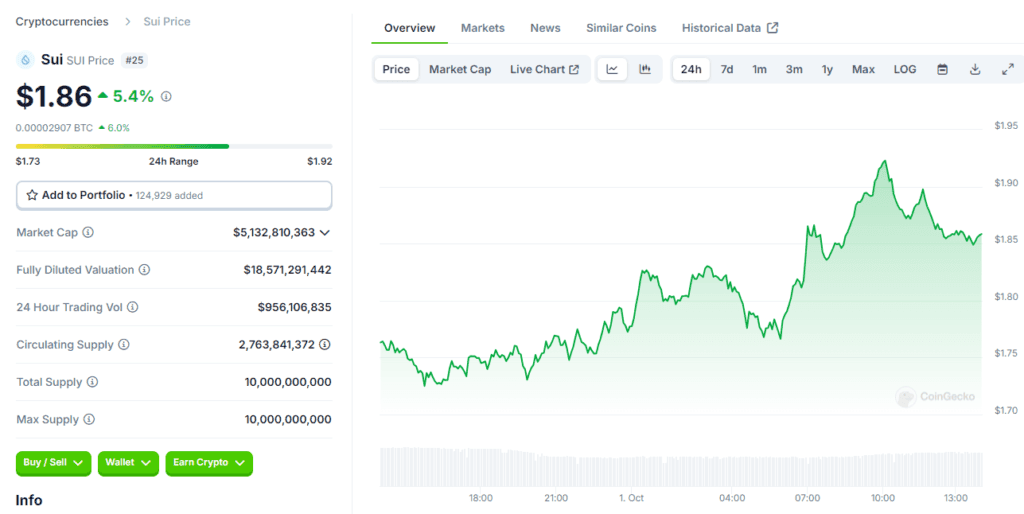The width and height of the screenshot is (1024, 514).
Task: Click the Max Supply info icon
Action: tap(89, 419)
